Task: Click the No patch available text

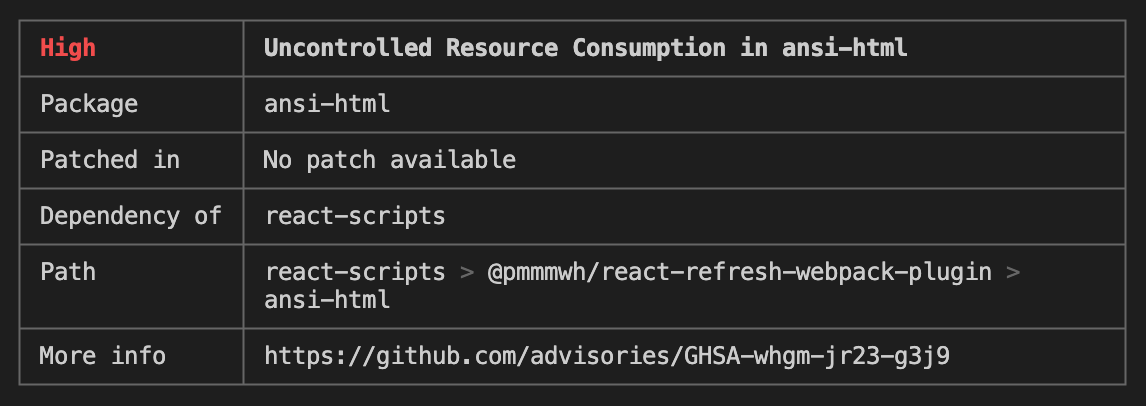Action: click(389, 160)
